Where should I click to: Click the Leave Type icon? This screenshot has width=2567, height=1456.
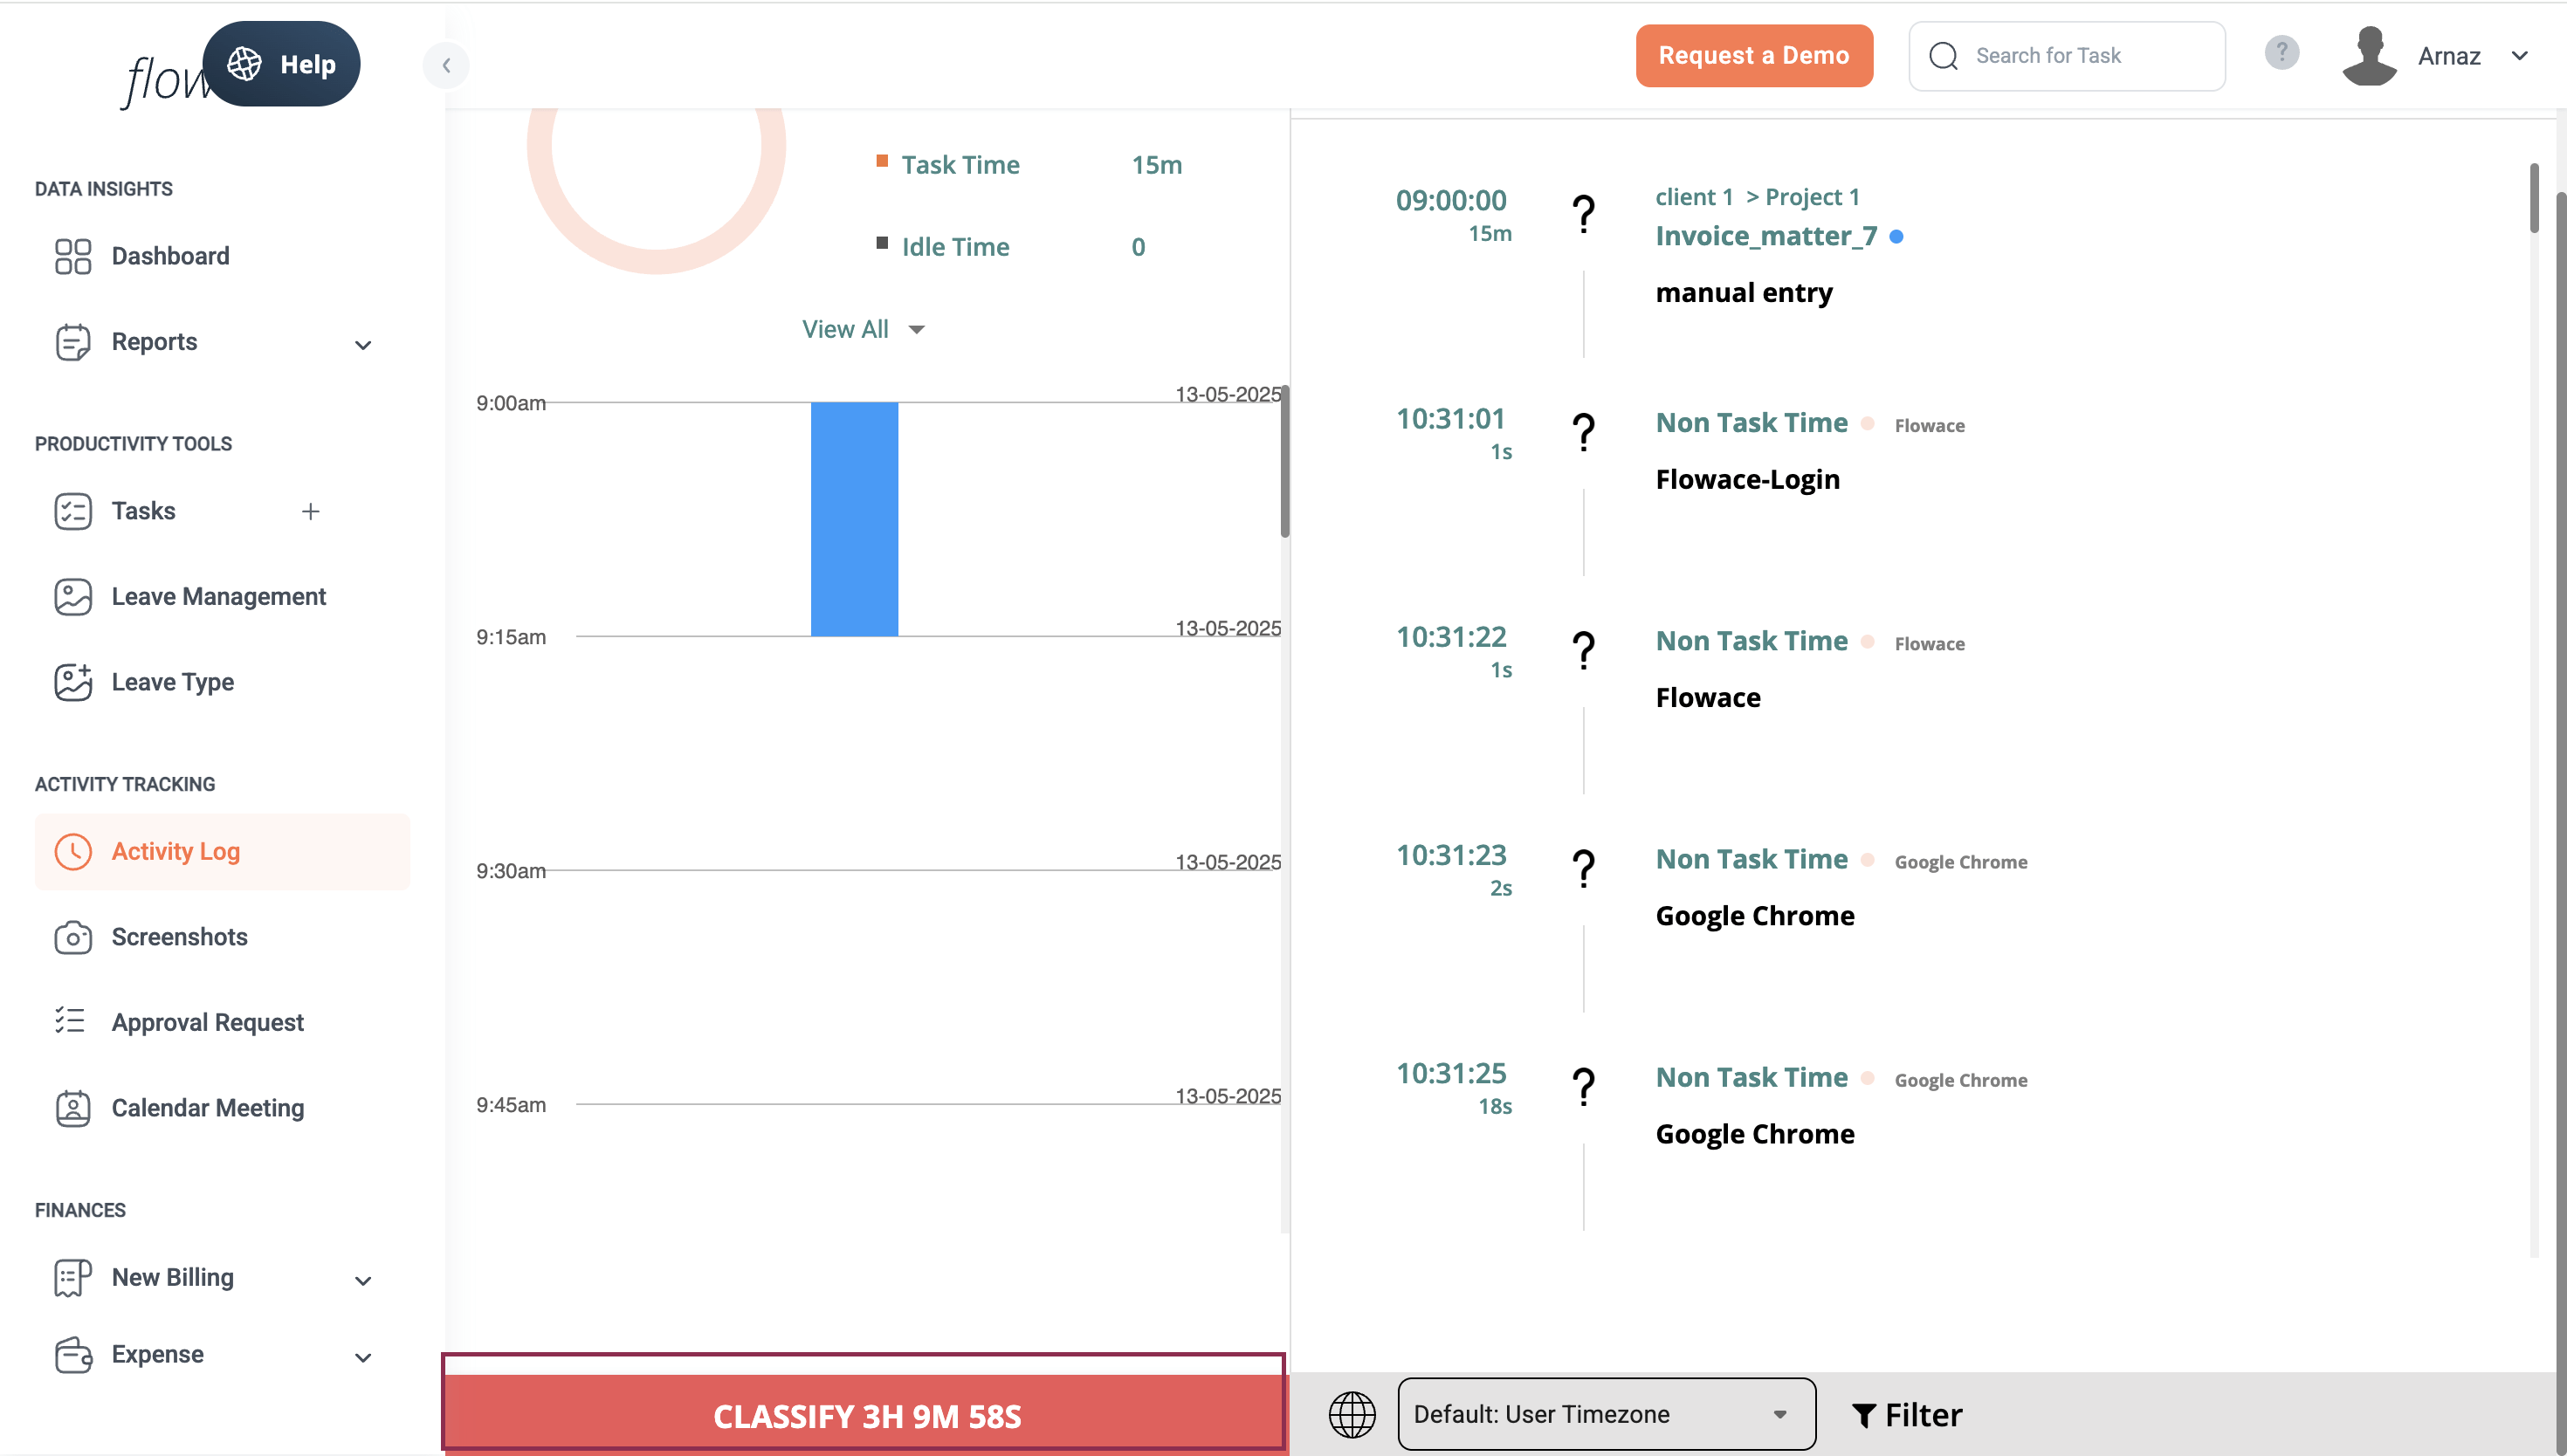click(73, 682)
